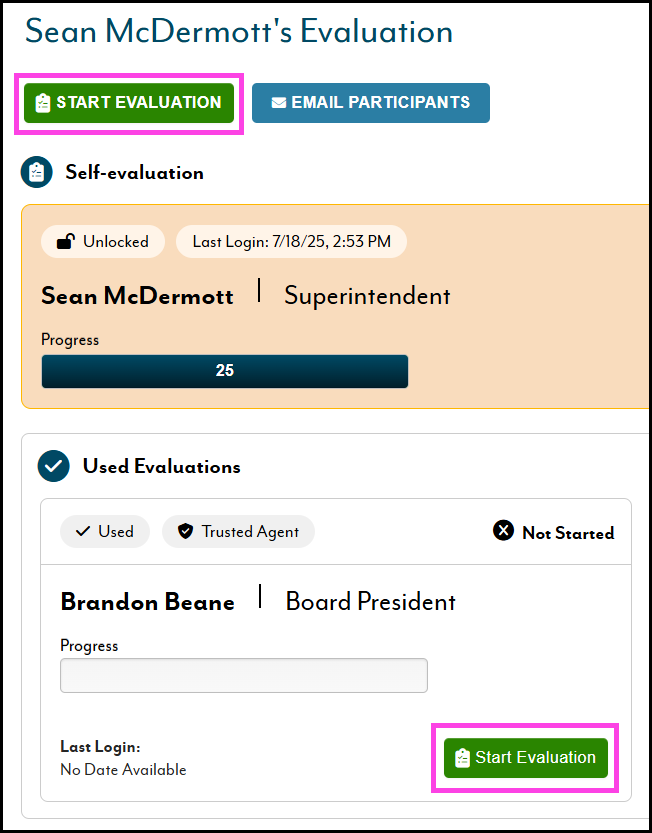Click the Last Login 7/18/25 badge
The image size is (652, 833).
(x=291, y=241)
